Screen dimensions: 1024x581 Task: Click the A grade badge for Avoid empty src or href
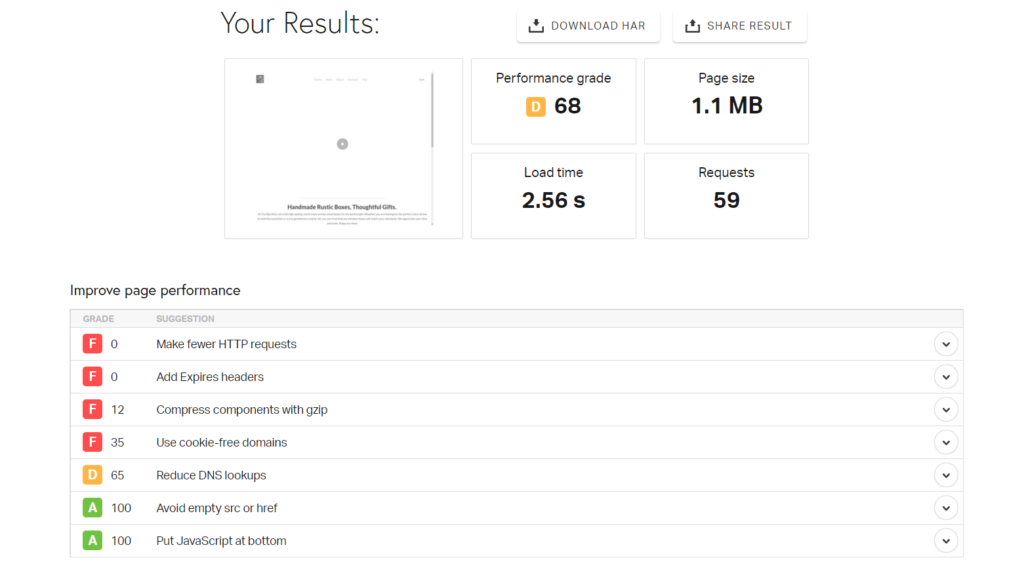tap(92, 508)
